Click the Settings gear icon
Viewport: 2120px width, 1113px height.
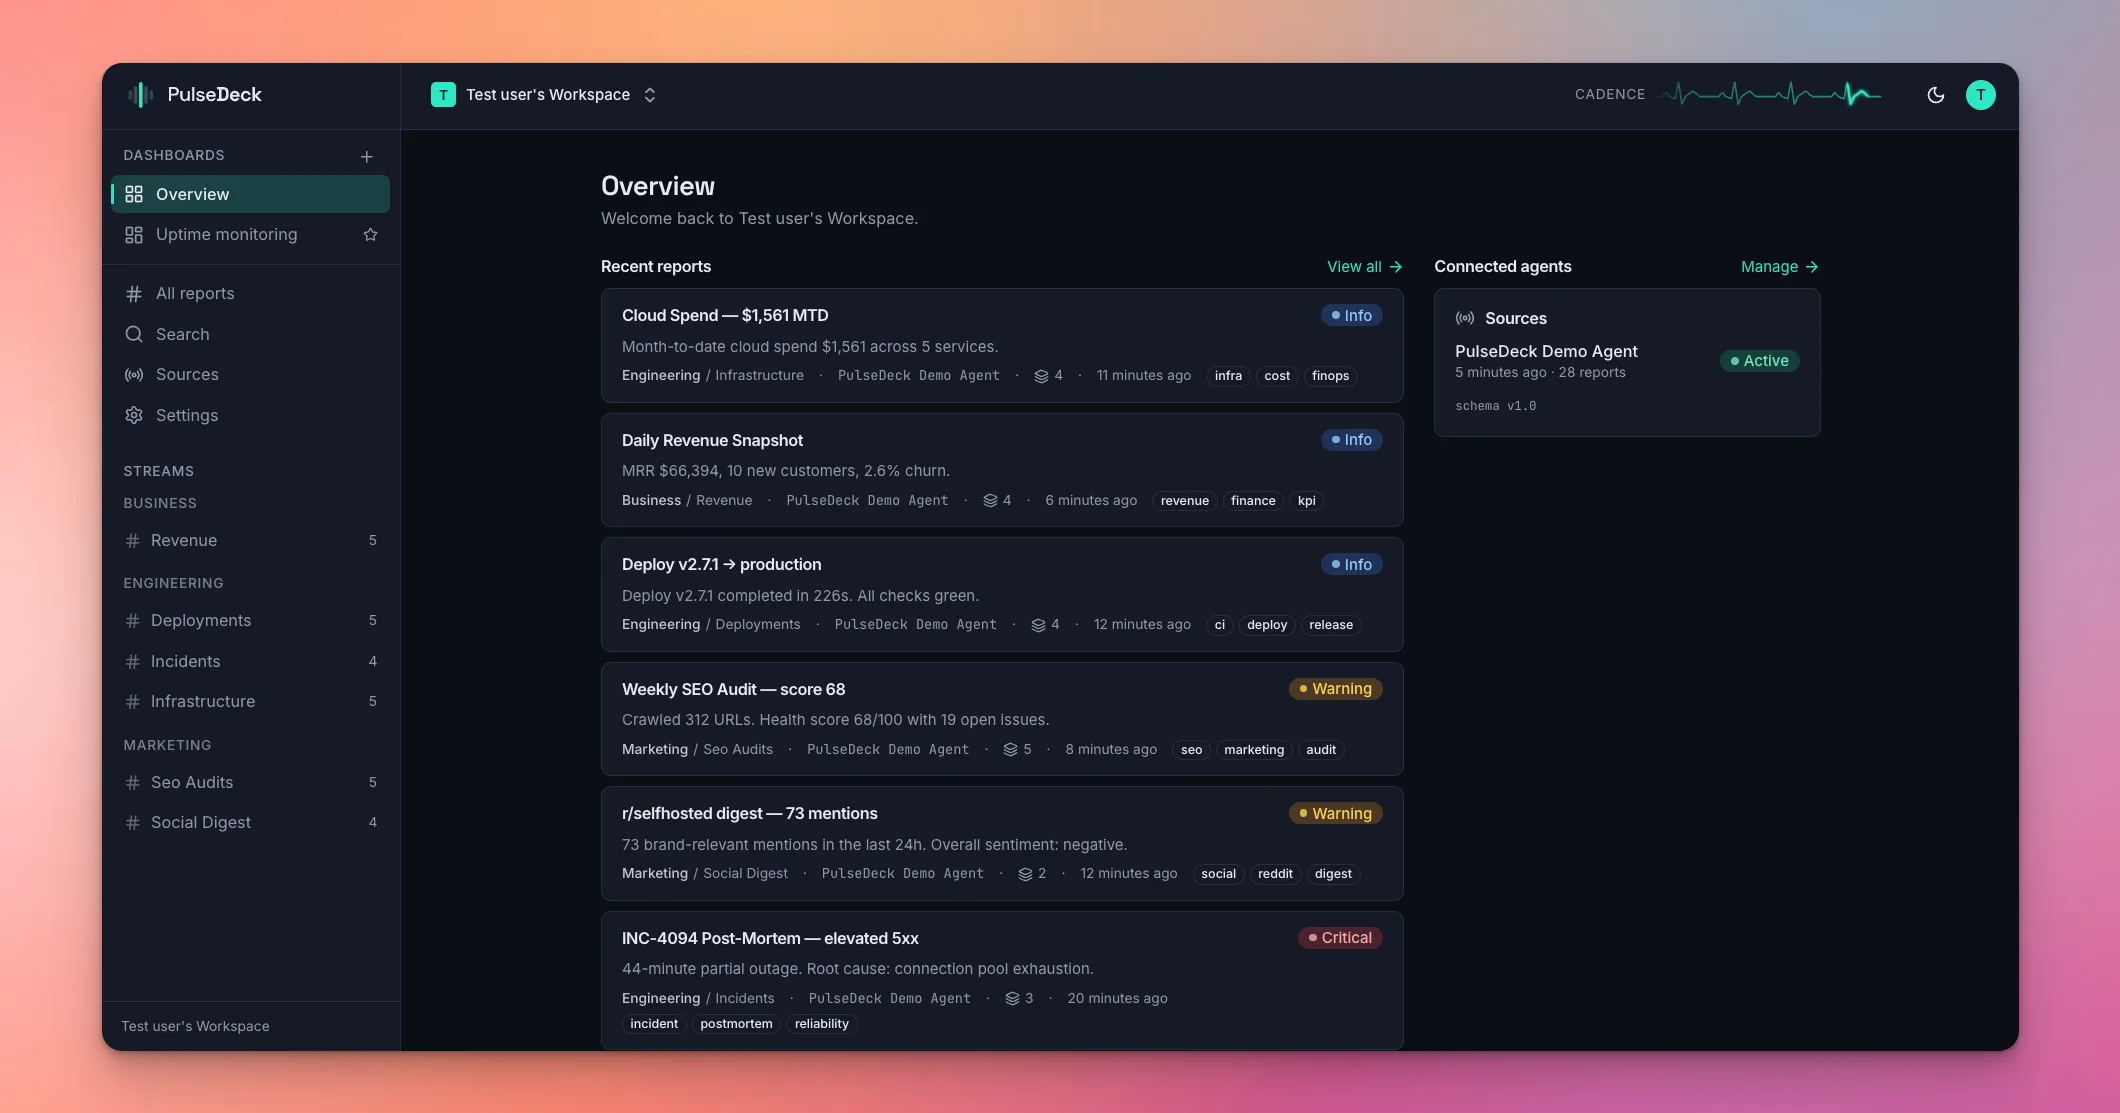click(x=134, y=415)
